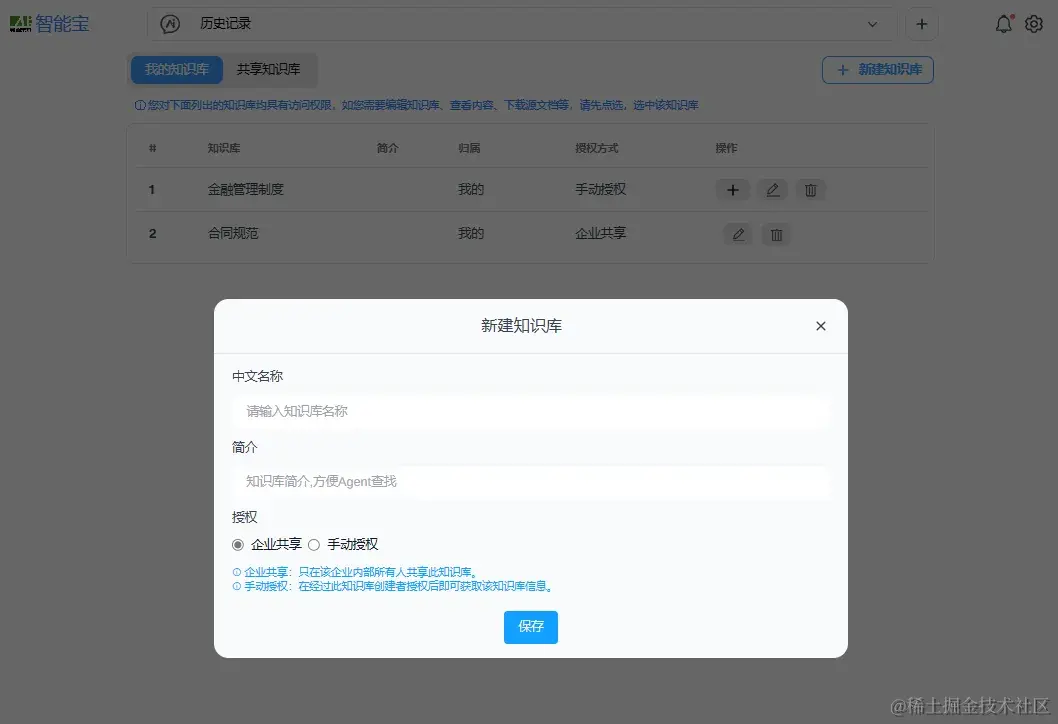Click the delete trash icon for 金融管理制度
Image resolution: width=1058 pixels, height=724 pixels.
pos(810,189)
